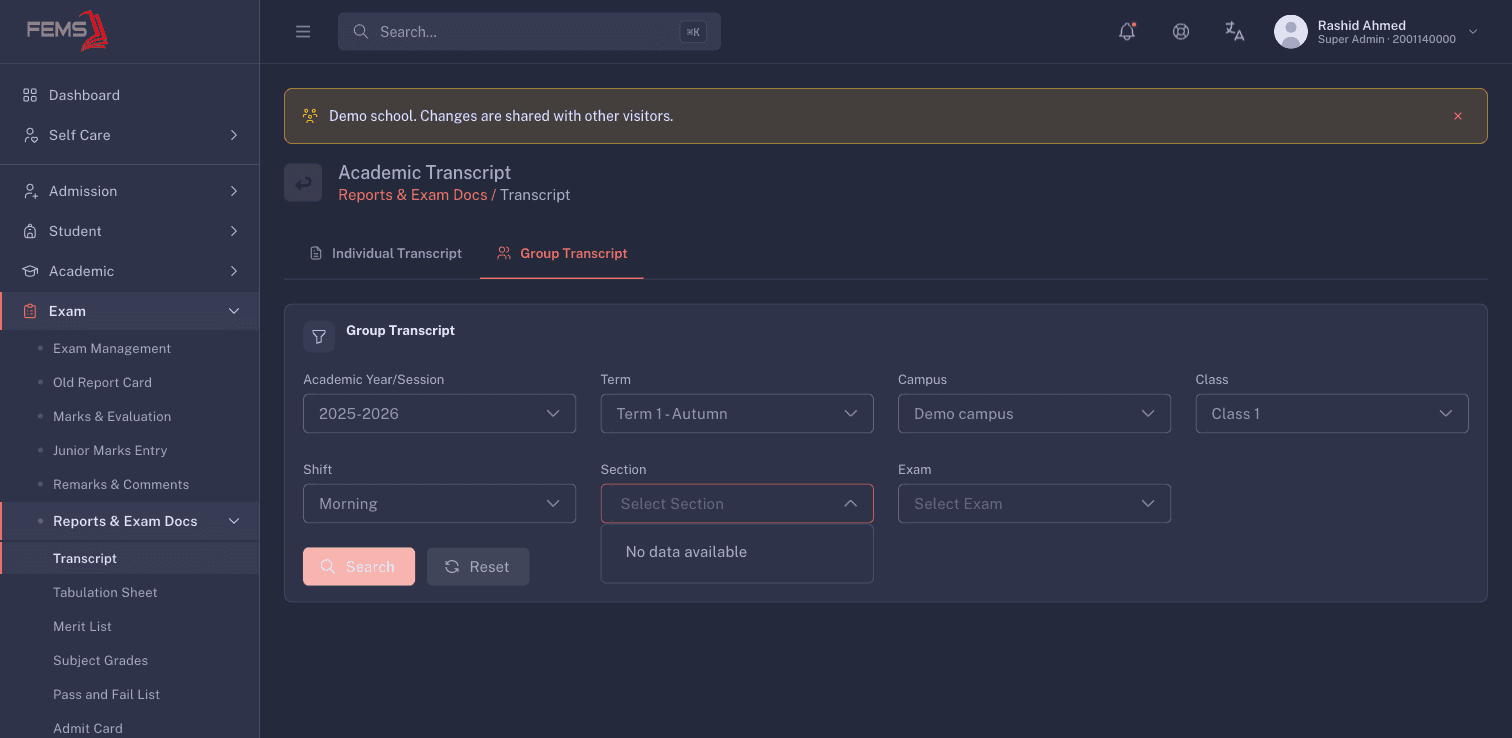Click the FEMS logo

tap(67, 30)
